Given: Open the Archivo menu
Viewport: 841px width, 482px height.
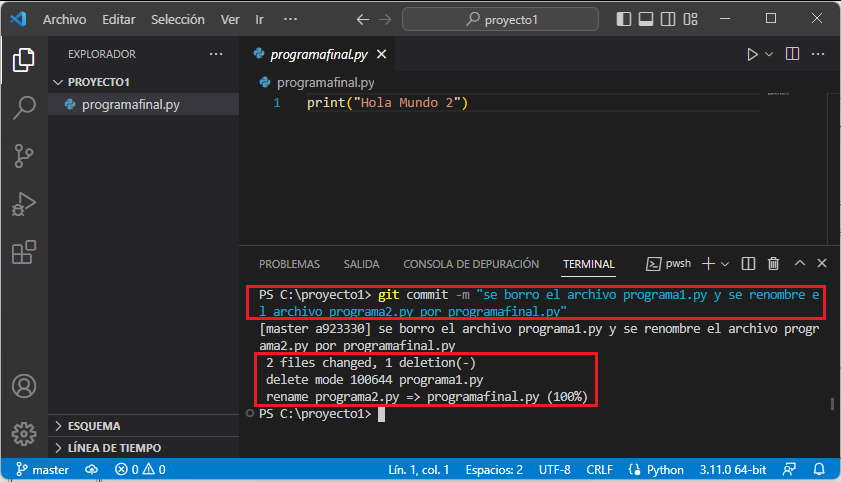Looking at the screenshot, I should click(x=64, y=19).
